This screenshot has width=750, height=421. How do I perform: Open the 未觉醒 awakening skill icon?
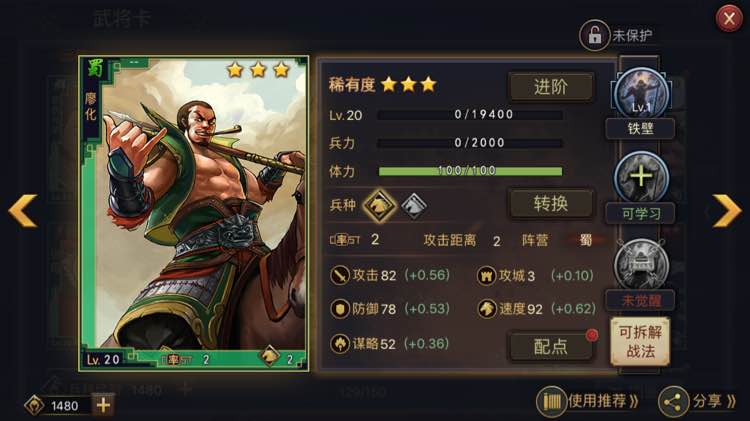640,265
